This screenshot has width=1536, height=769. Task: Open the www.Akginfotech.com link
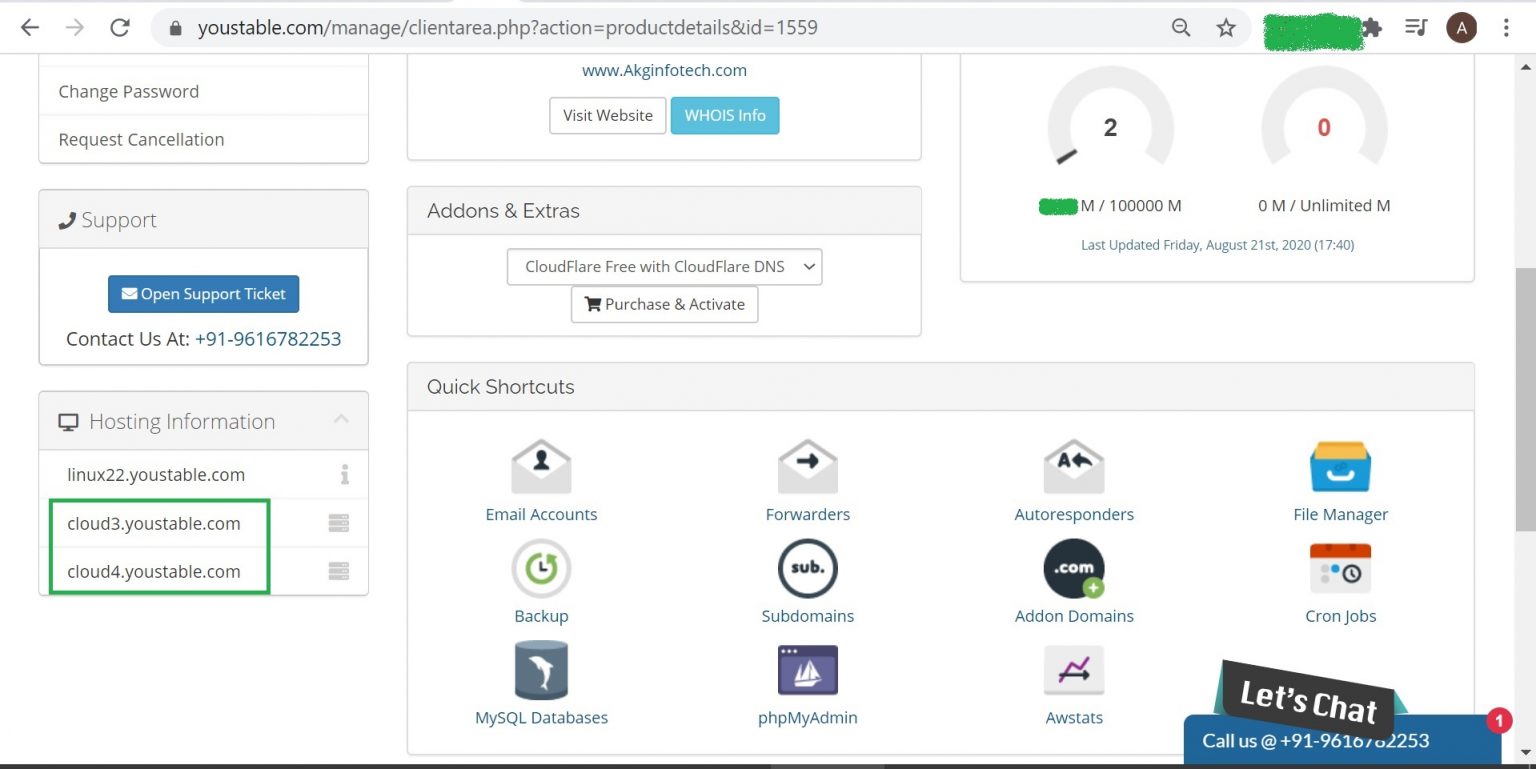click(x=664, y=70)
